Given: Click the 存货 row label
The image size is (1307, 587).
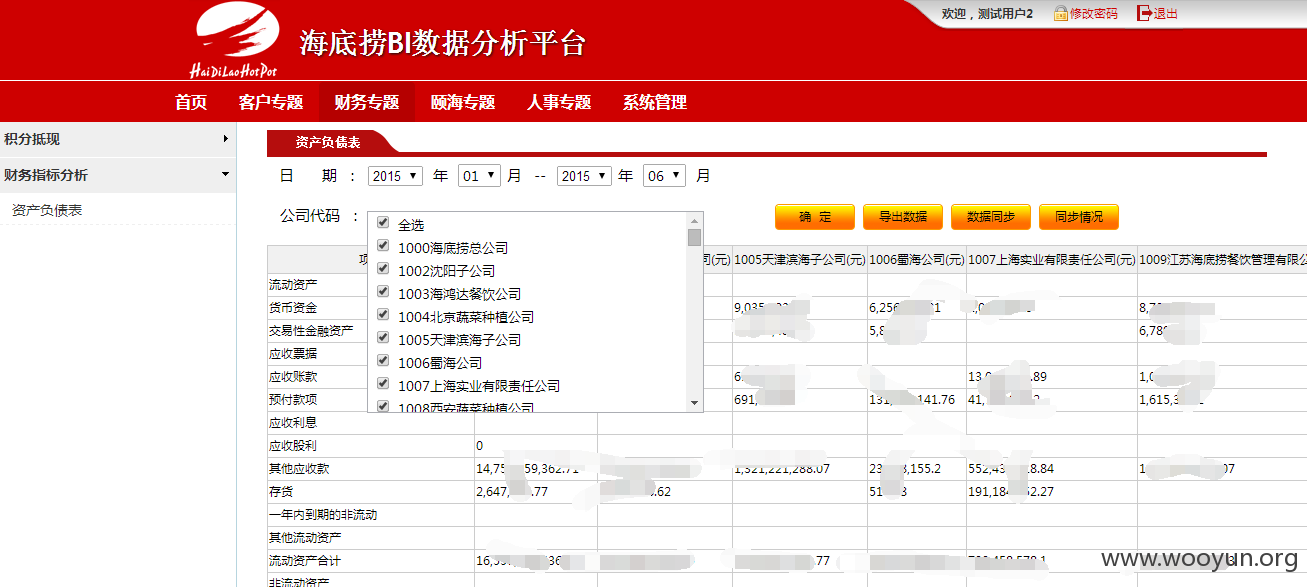Looking at the screenshot, I should 281,491.
